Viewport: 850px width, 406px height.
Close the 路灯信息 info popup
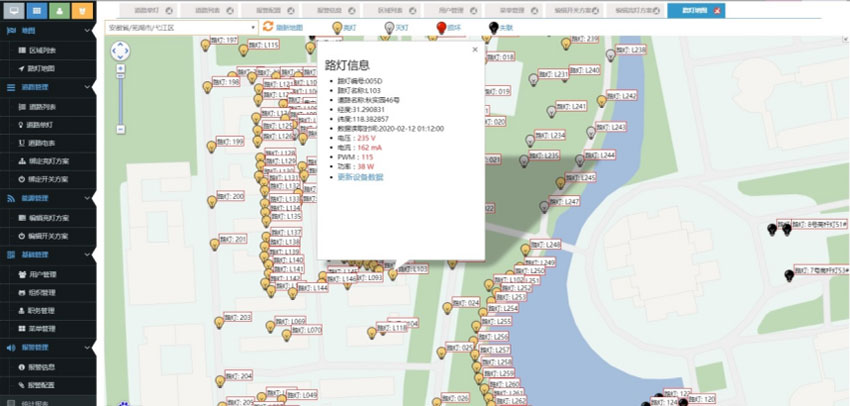point(474,48)
